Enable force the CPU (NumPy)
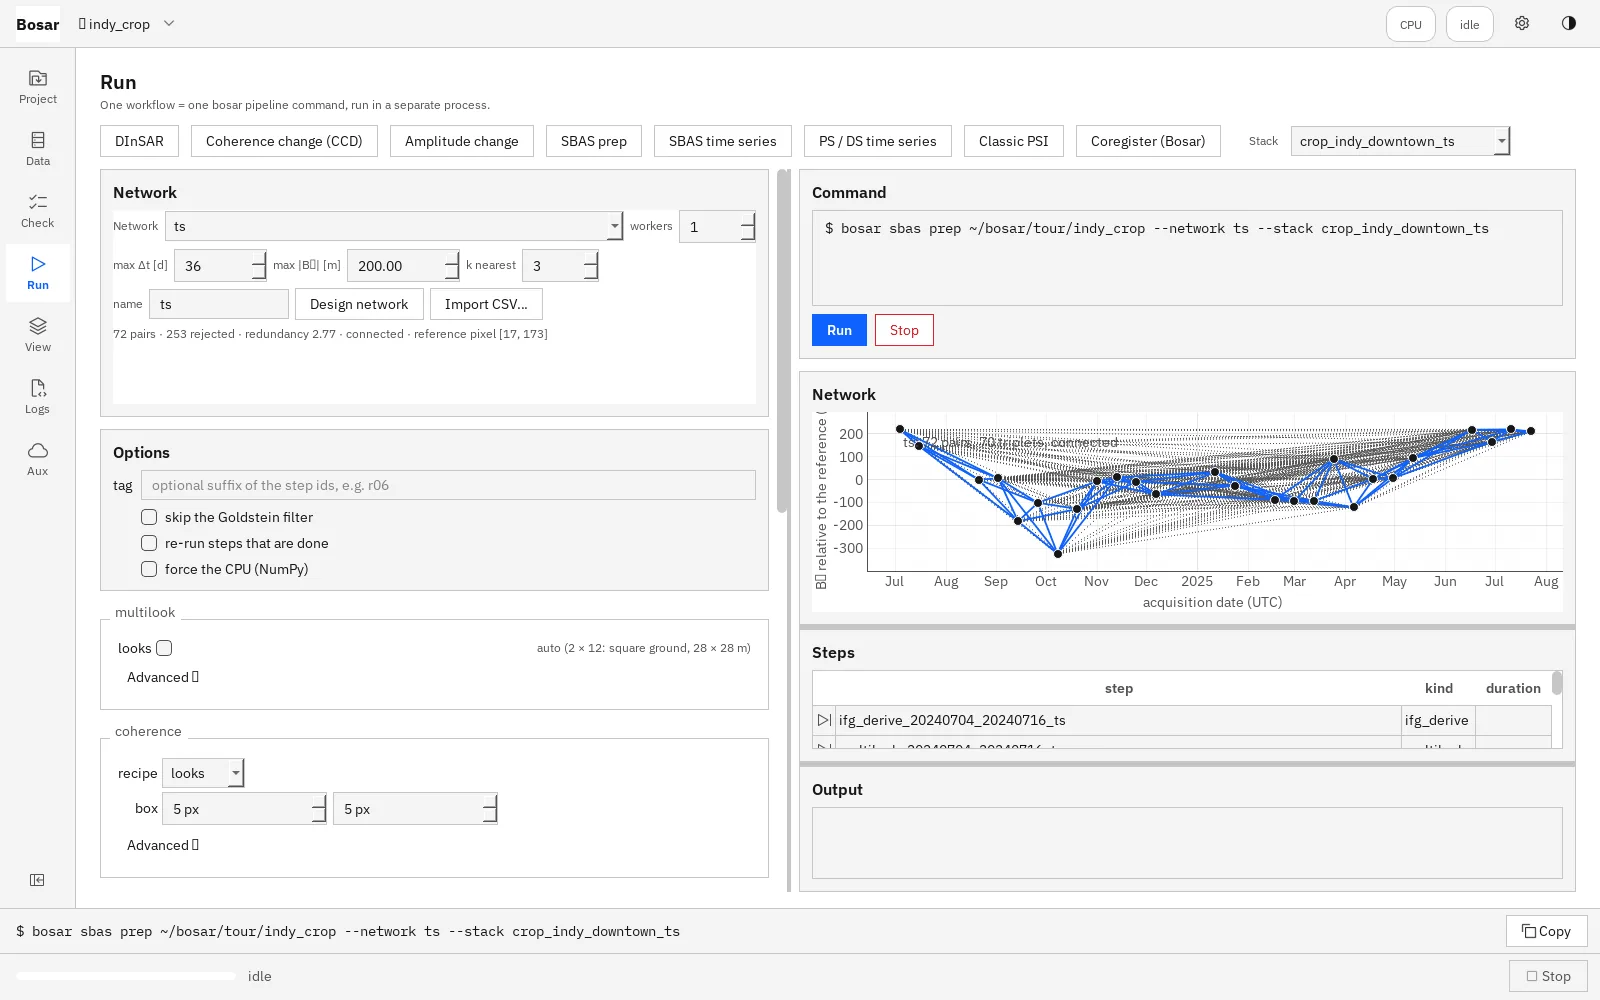This screenshot has width=1600, height=1000. pyautogui.click(x=149, y=569)
